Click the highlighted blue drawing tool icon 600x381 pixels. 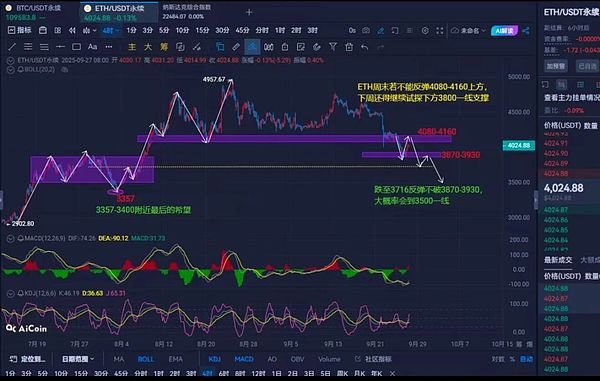[252, 47]
